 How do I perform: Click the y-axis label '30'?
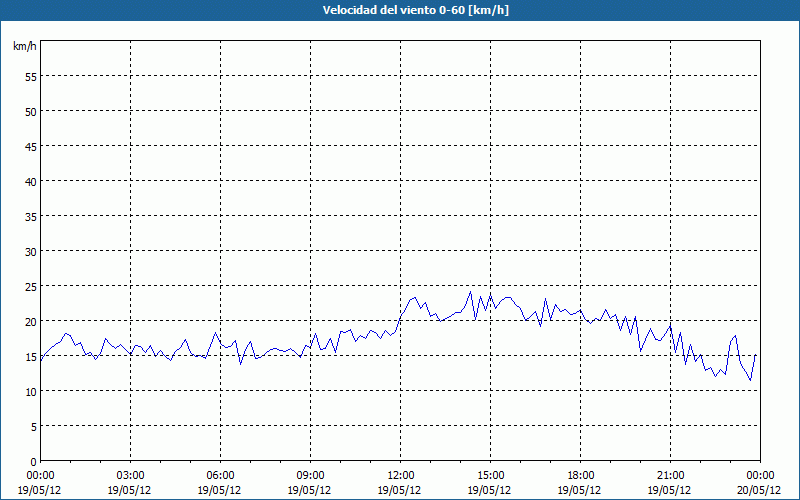click(31, 252)
